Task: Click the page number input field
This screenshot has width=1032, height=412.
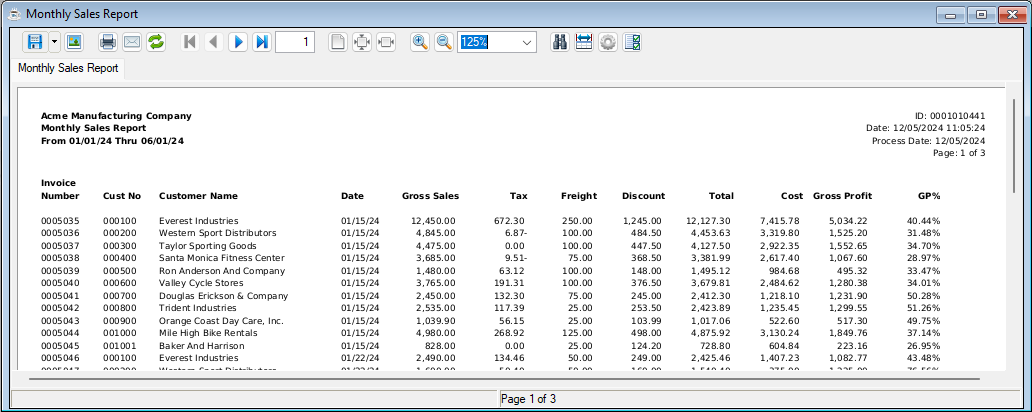Action: click(295, 42)
